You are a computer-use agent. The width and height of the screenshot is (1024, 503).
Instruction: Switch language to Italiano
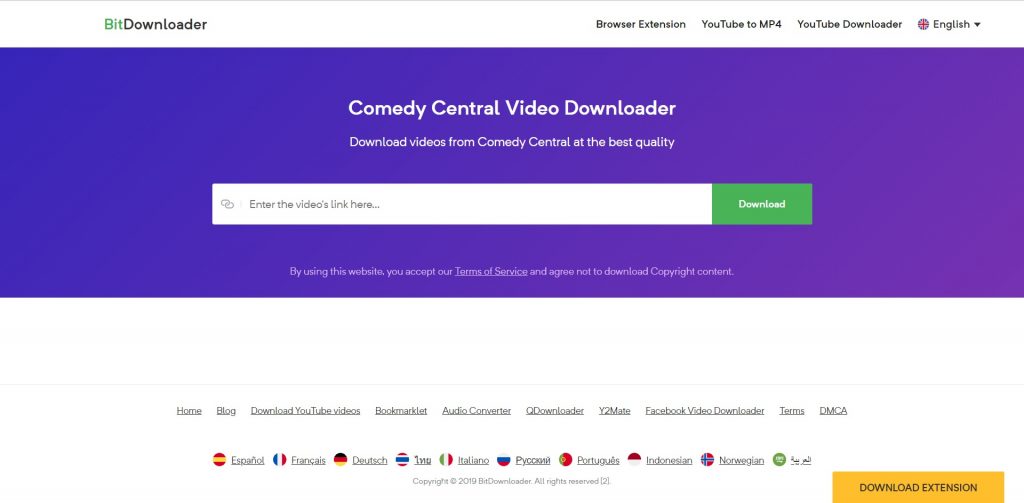(473, 461)
